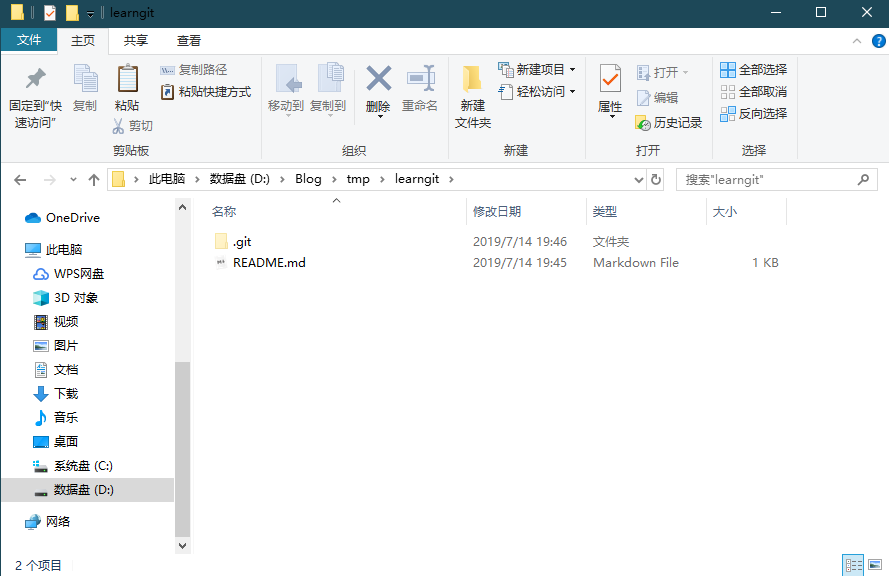This screenshot has width=889, height=576.
Task: Expand the New Item dropdown
Action: pyautogui.click(x=572, y=70)
